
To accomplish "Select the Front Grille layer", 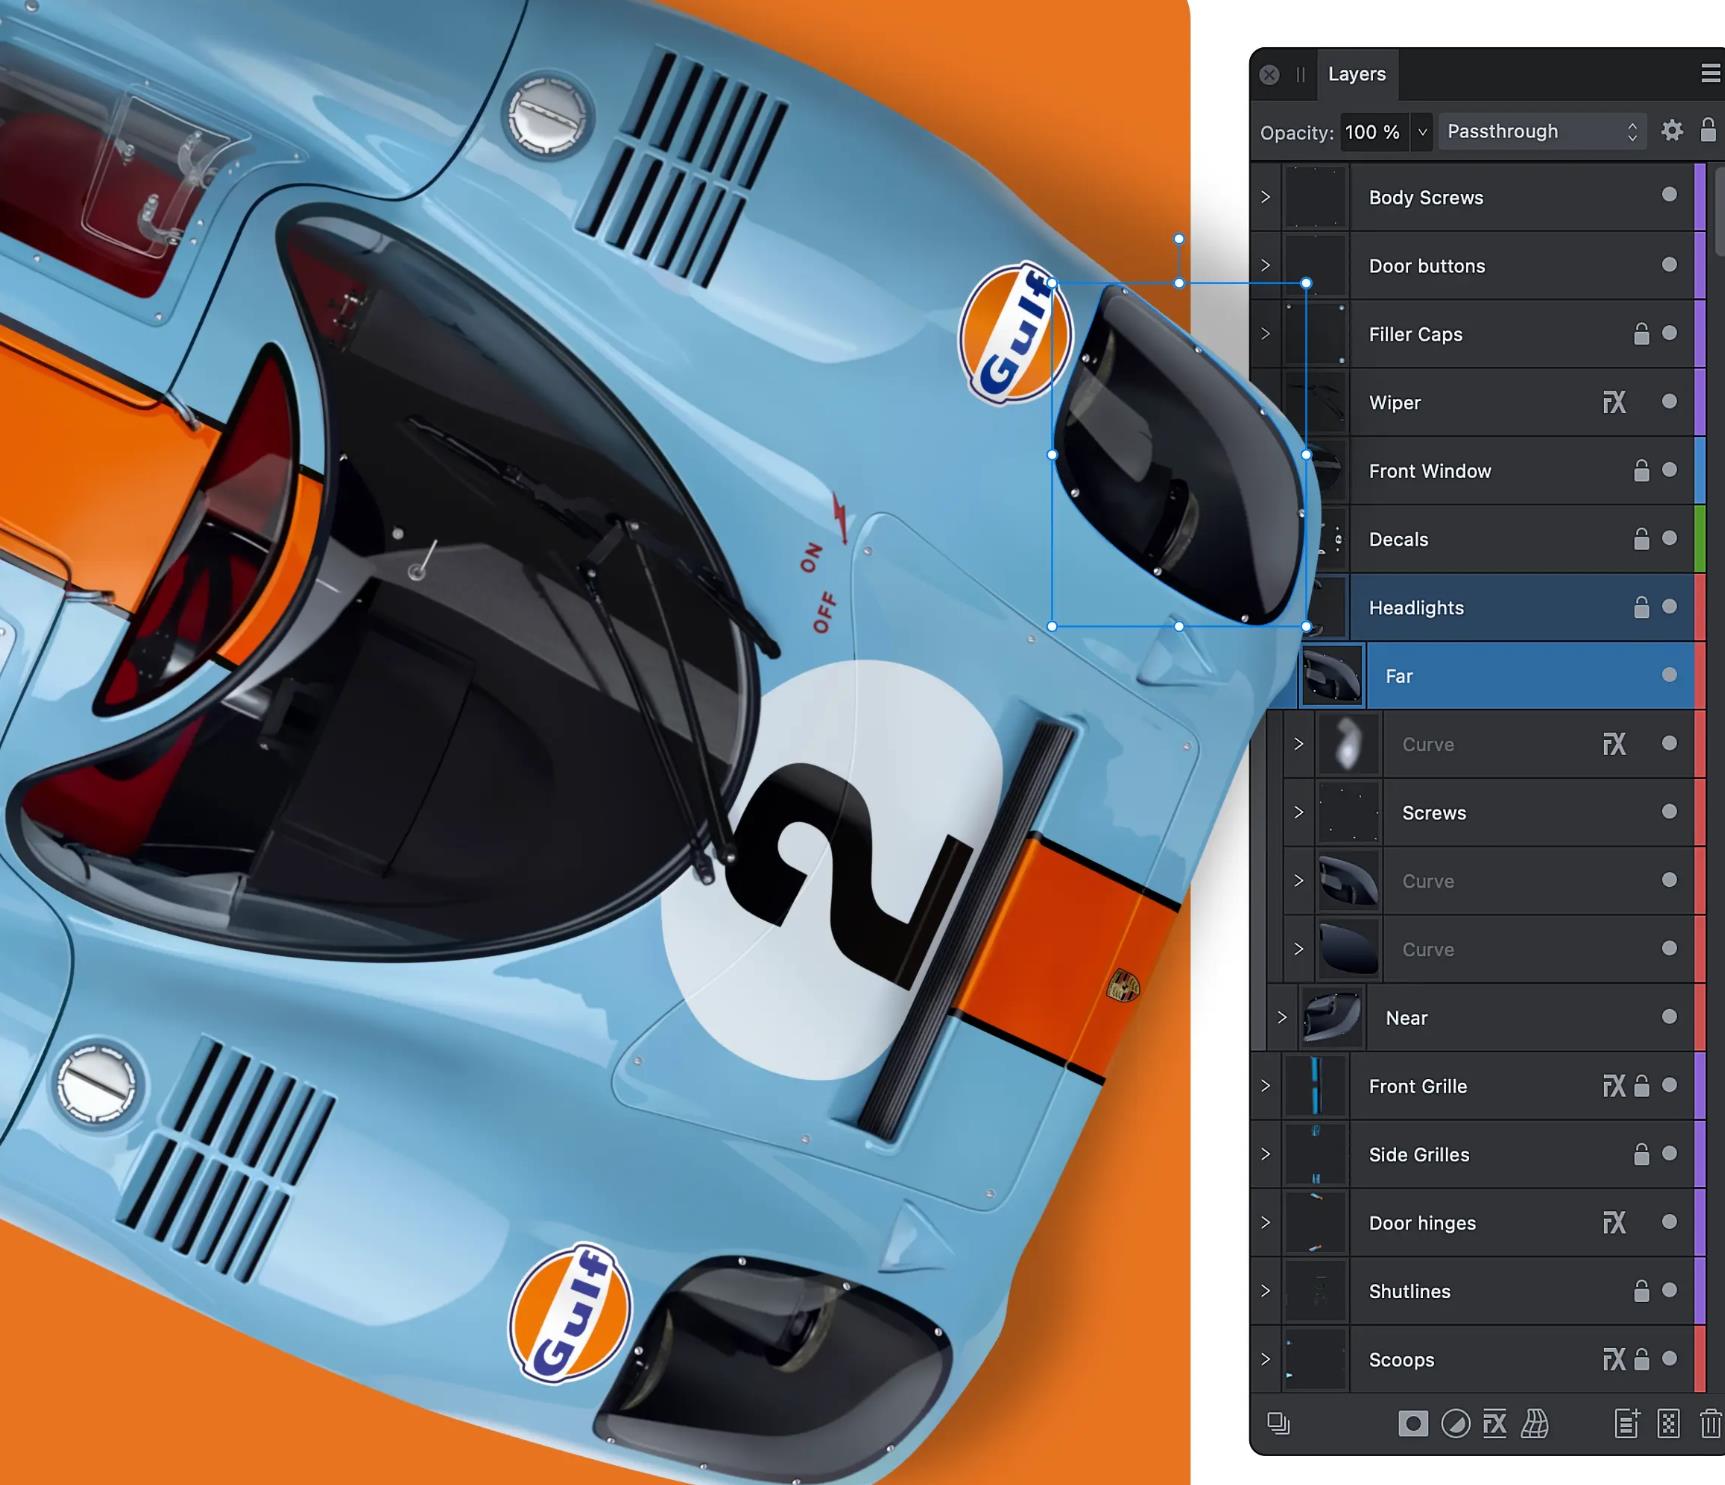I will click(1417, 1086).
